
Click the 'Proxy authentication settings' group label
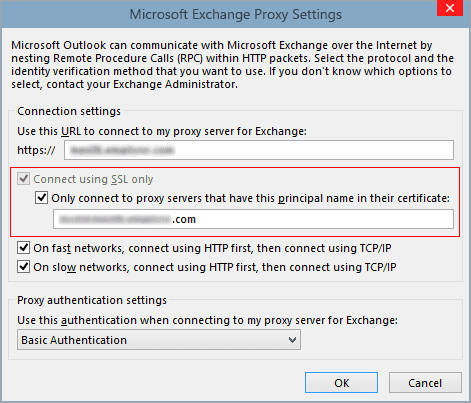pyautogui.click(x=92, y=300)
